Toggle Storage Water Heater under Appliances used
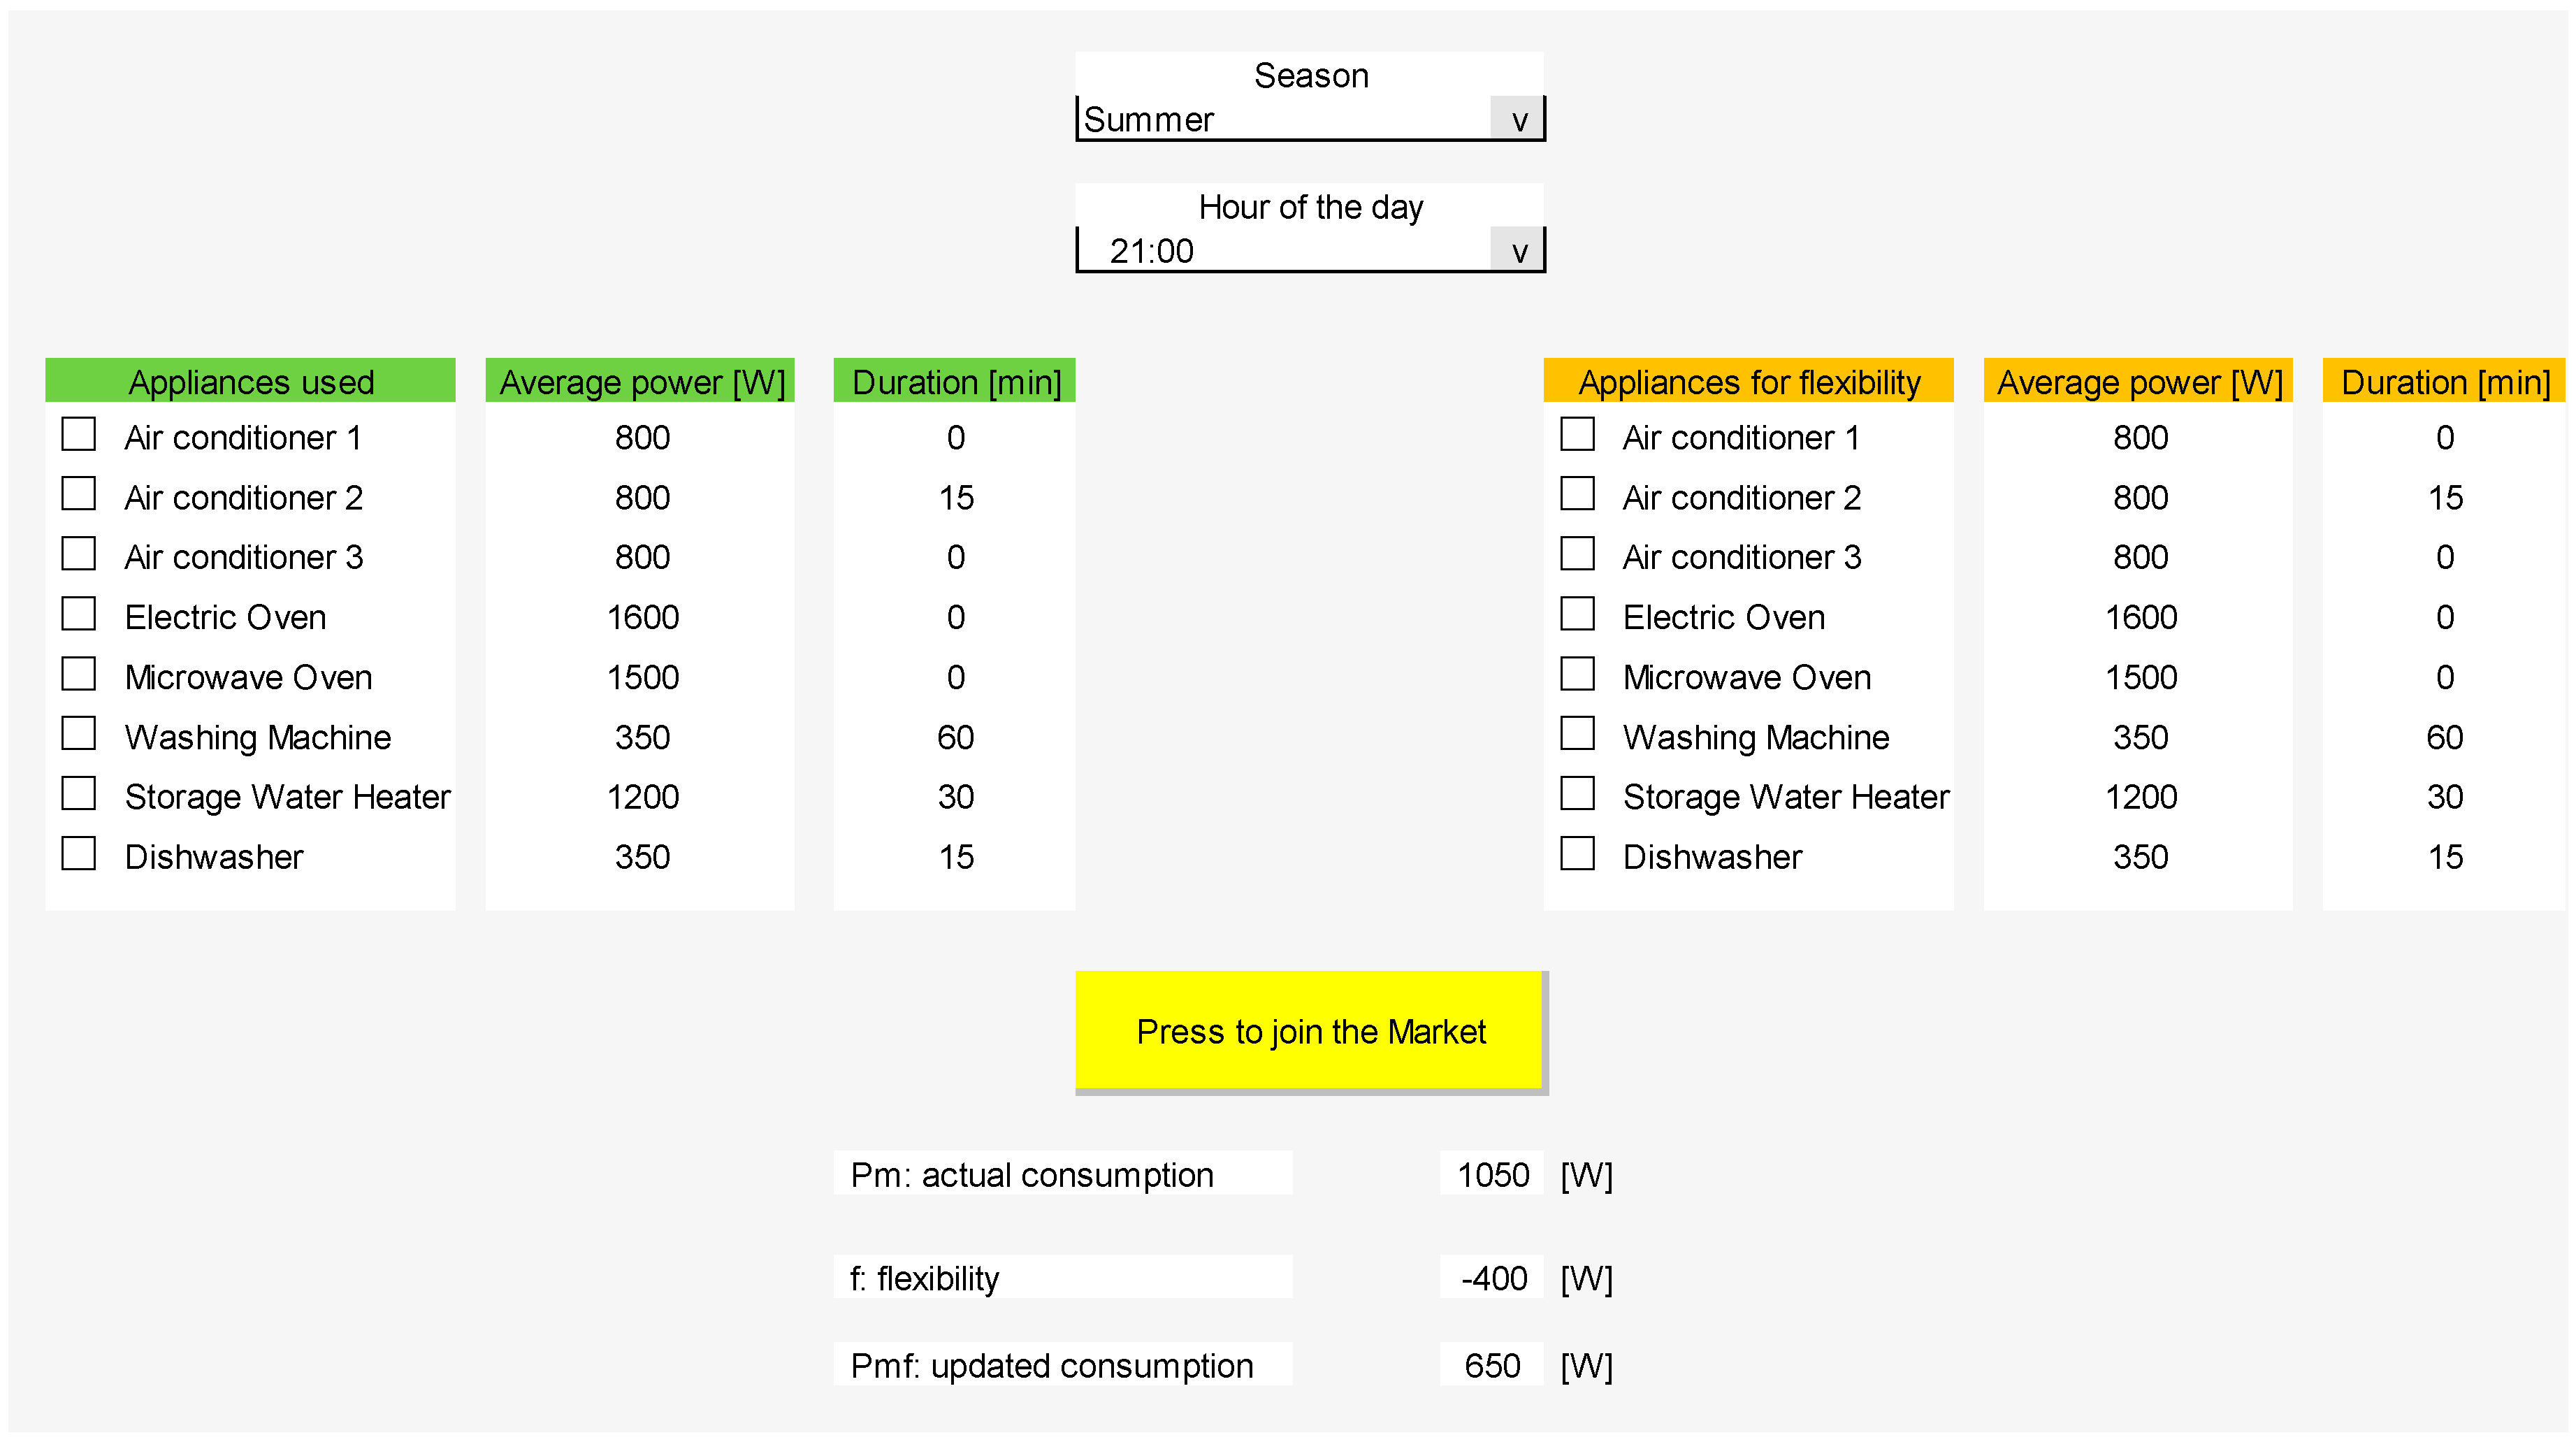 click(x=79, y=795)
